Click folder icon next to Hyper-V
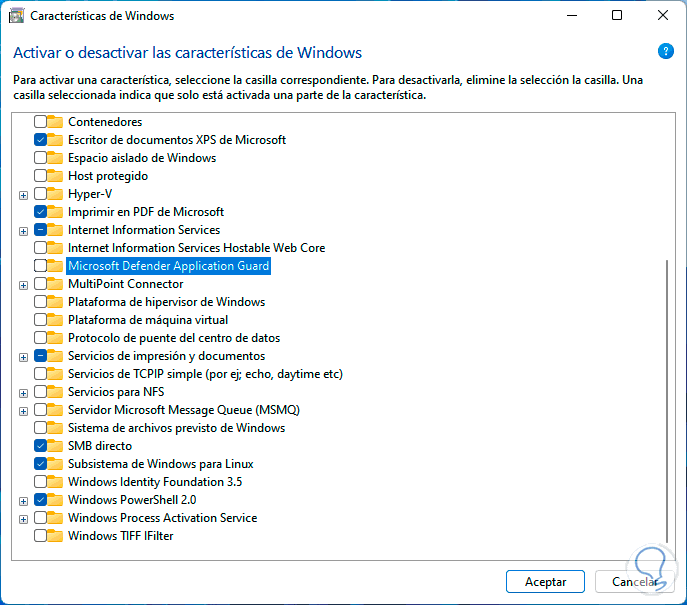Image resolution: width=687 pixels, height=605 pixels. coord(55,193)
